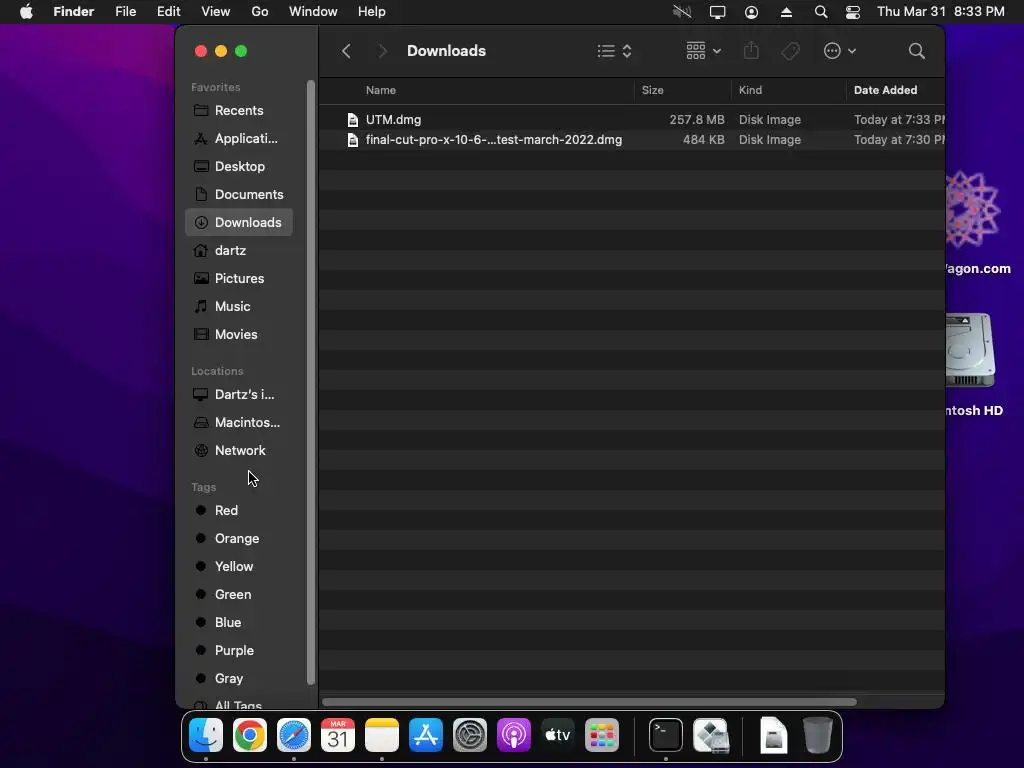Select Music in the sidebar
The width and height of the screenshot is (1024, 768).
click(x=239, y=307)
